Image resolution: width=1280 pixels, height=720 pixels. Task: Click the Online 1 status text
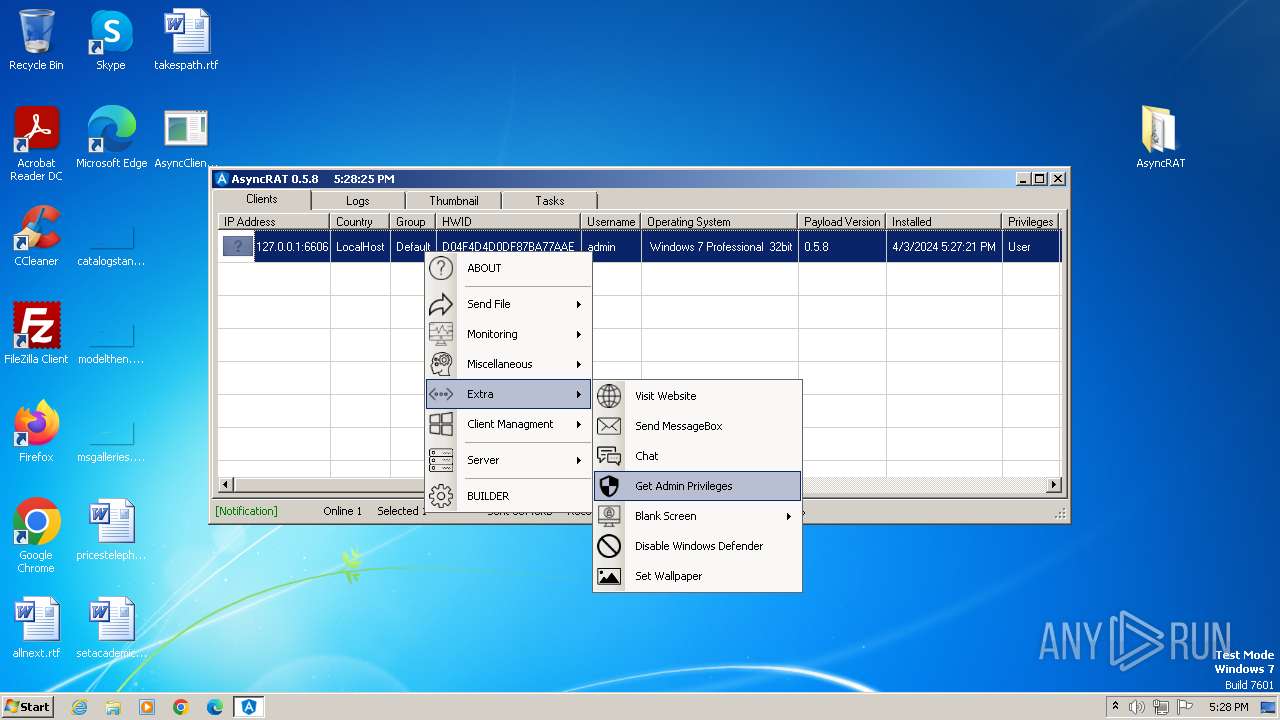(343, 511)
